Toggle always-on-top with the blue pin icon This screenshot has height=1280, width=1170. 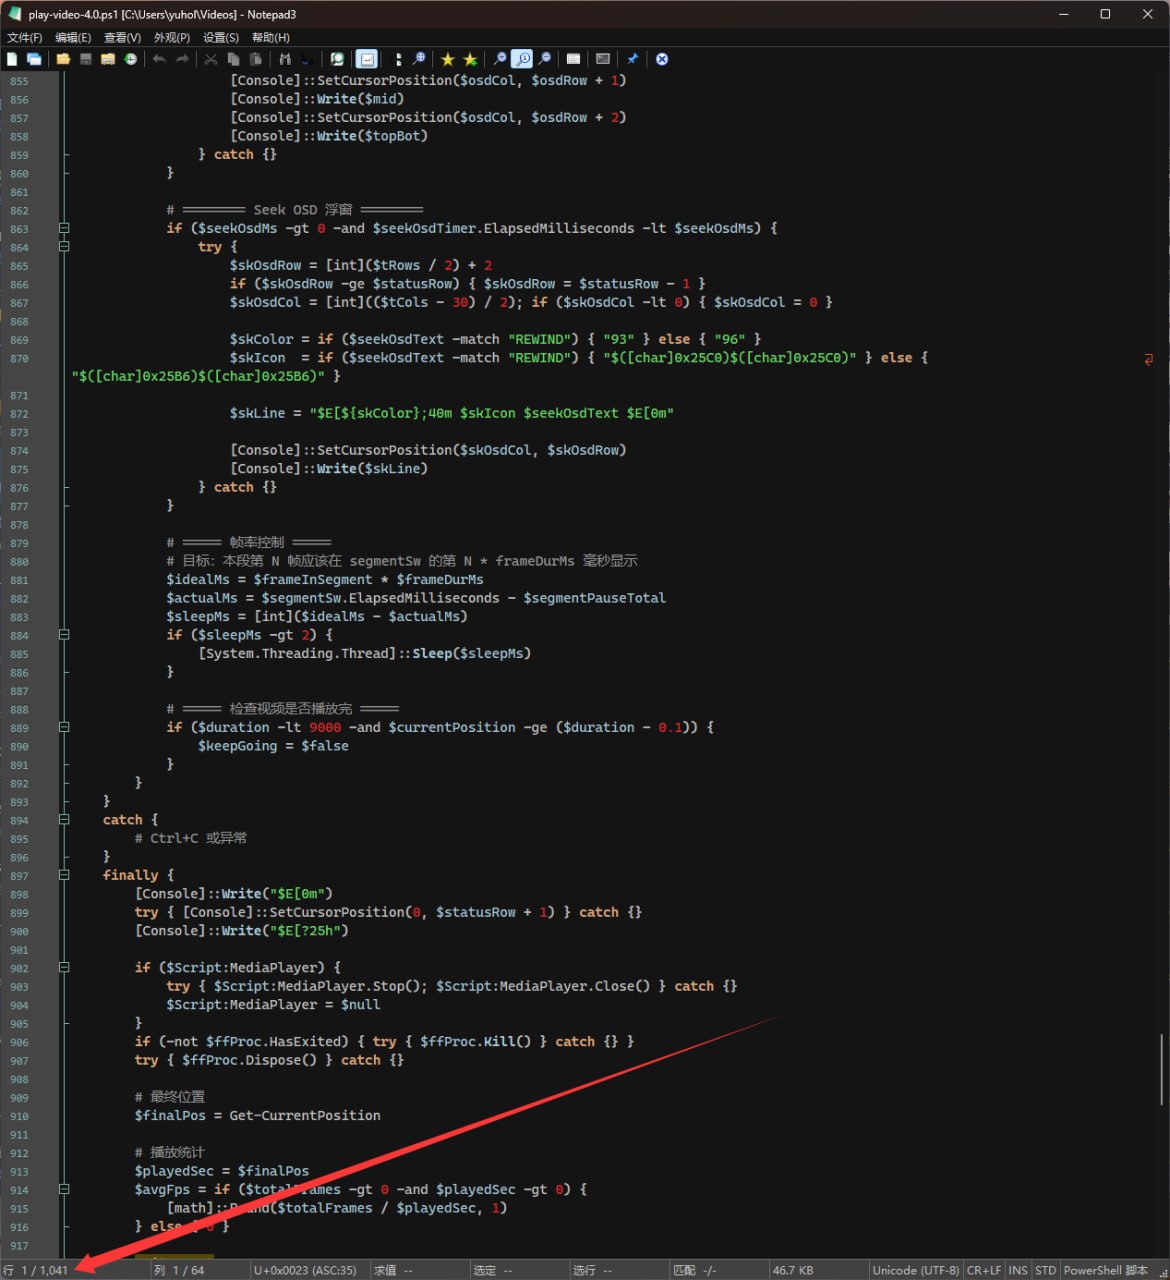pos(632,60)
